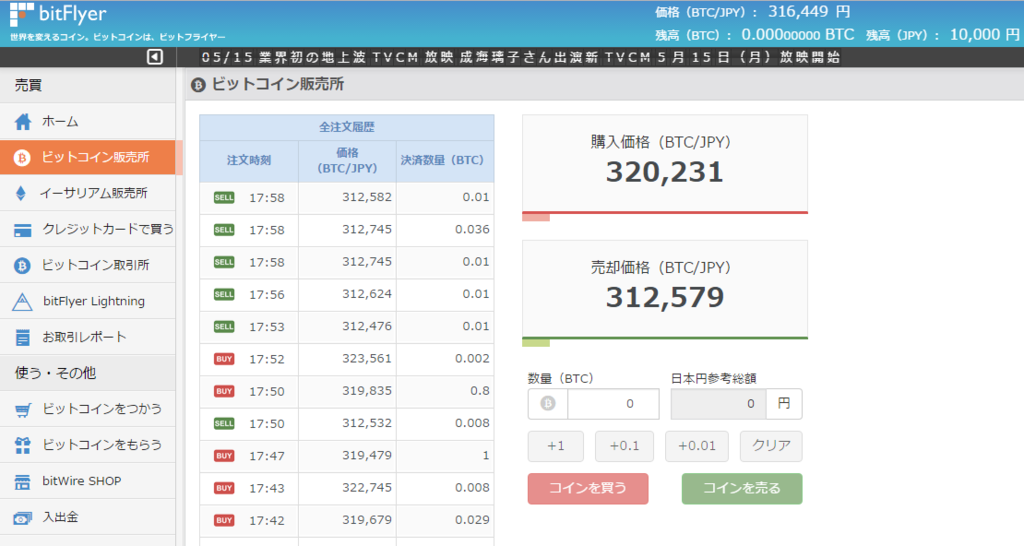The height and width of the screenshot is (546, 1024).
Task: Open イーサリアム販売所 menu item
Action: point(88,193)
